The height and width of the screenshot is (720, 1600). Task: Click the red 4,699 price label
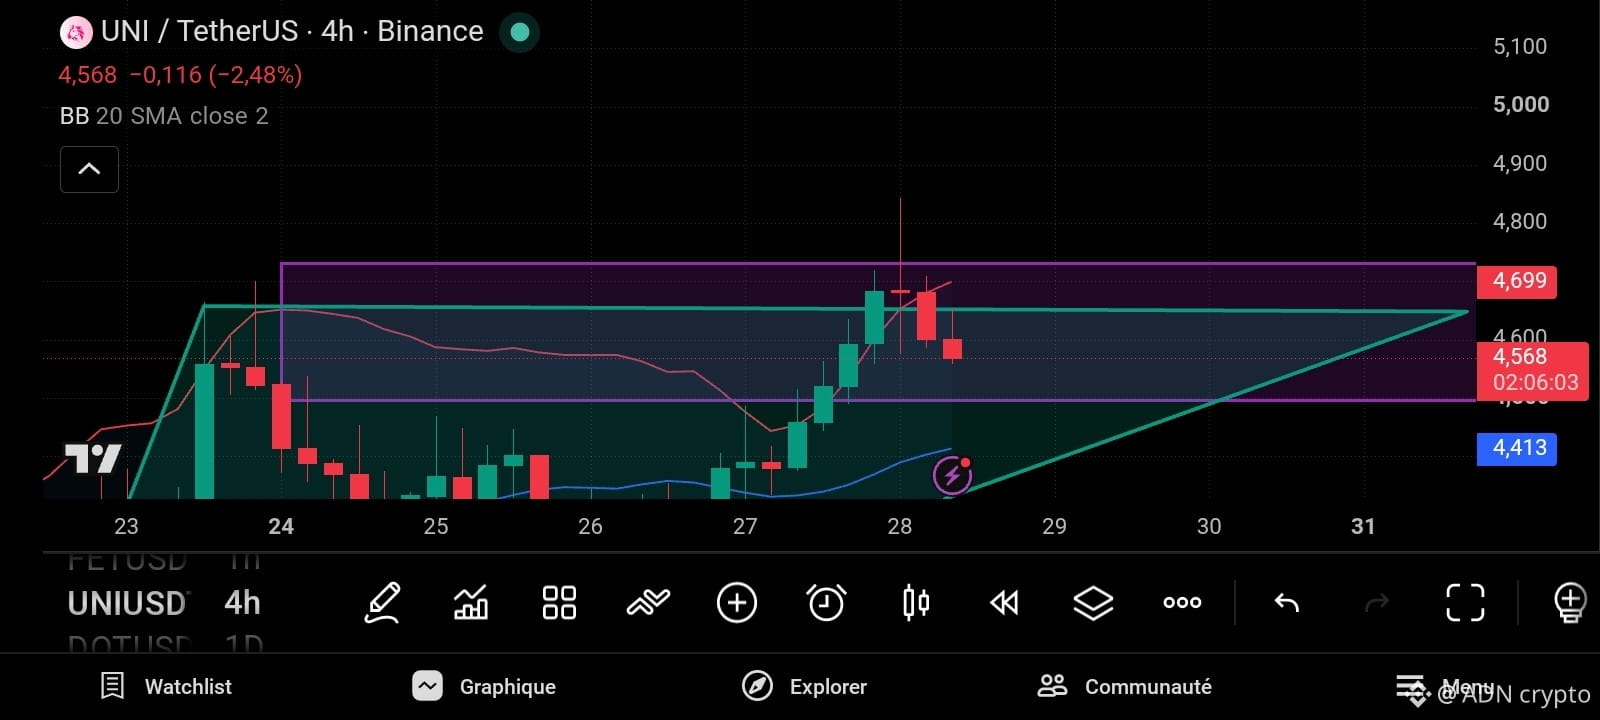pos(1517,281)
